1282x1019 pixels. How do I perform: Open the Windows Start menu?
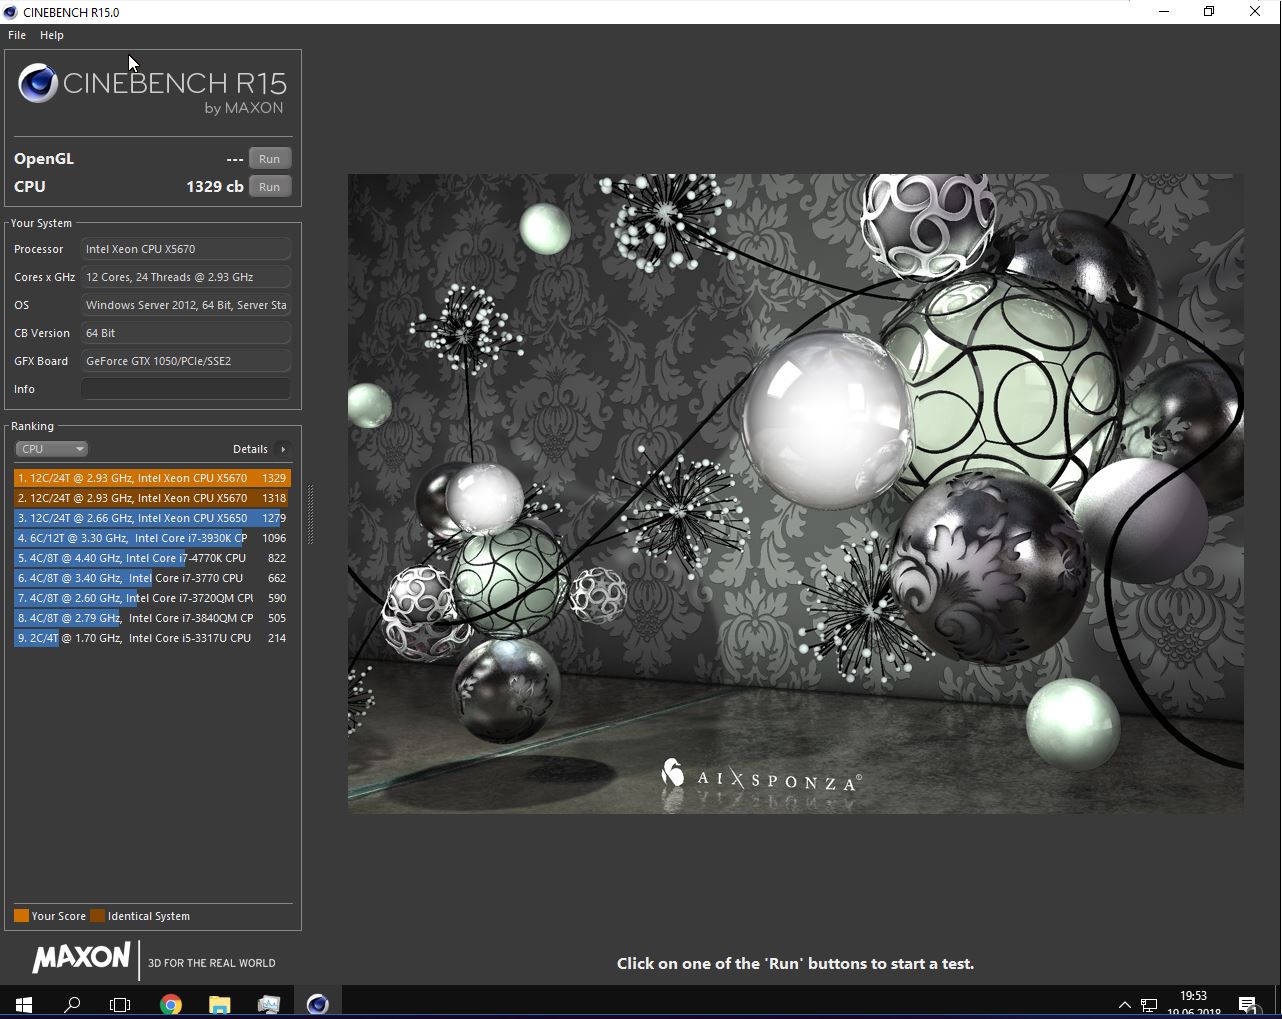click(x=24, y=1004)
